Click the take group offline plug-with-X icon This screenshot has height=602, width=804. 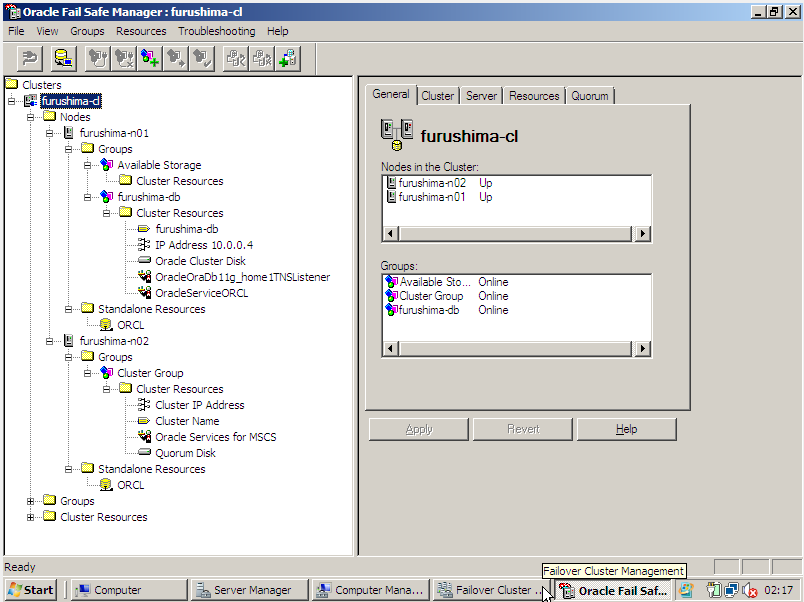[124, 58]
